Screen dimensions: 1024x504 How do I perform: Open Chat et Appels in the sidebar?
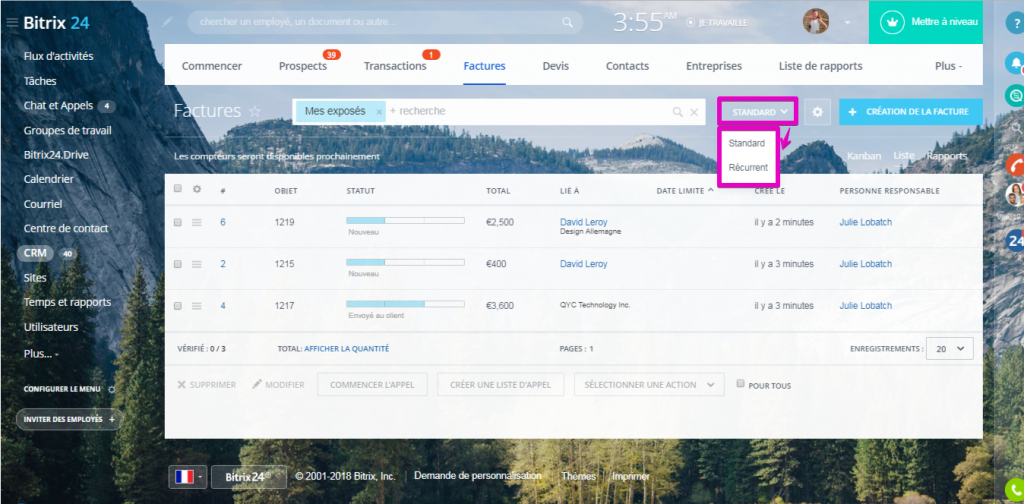58,106
